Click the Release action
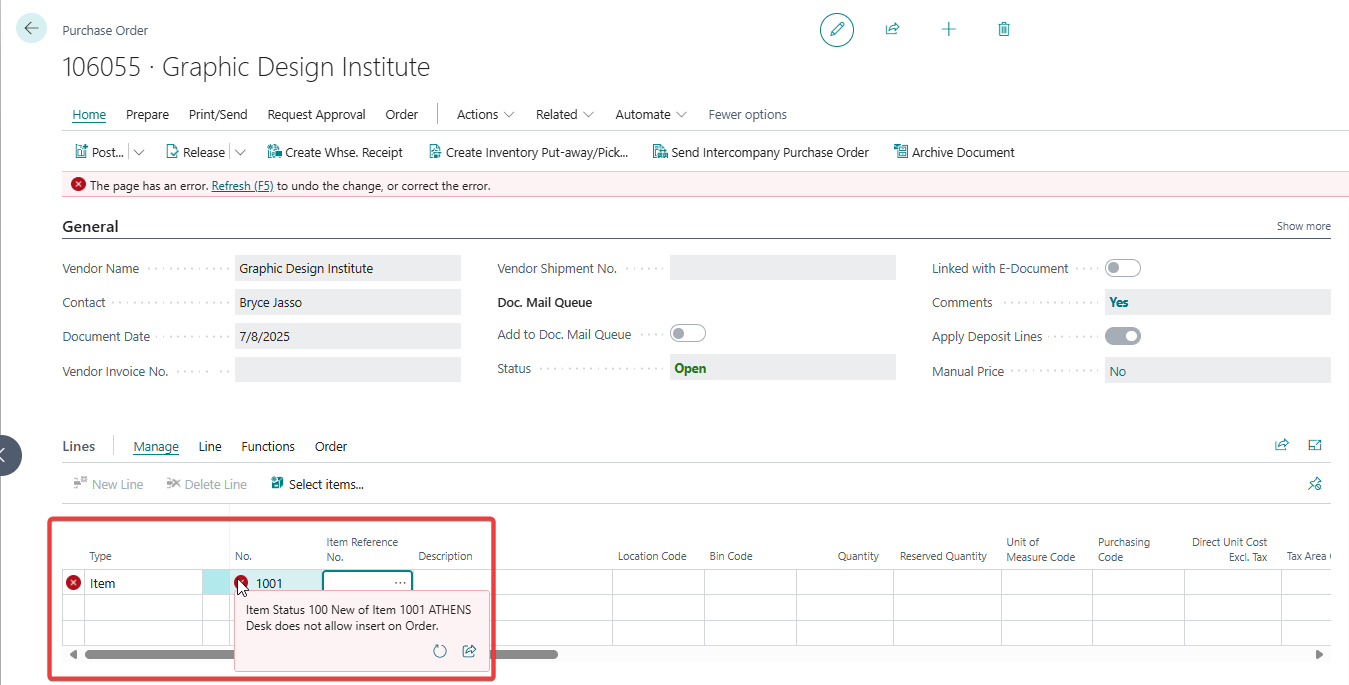Screen dimensions: 1349x685 [195, 152]
